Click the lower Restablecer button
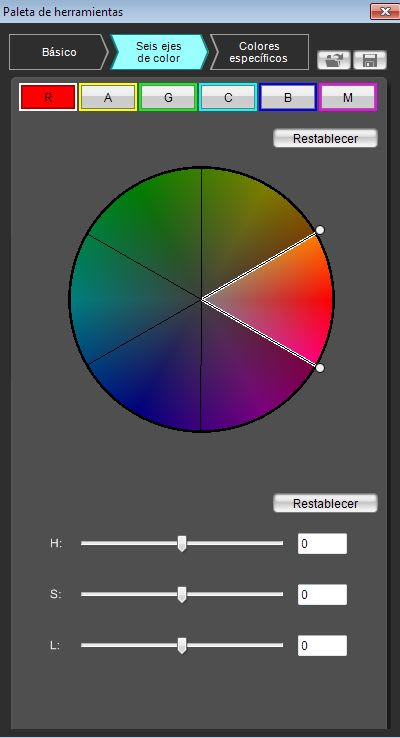The image size is (400, 738). [x=325, y=503]
